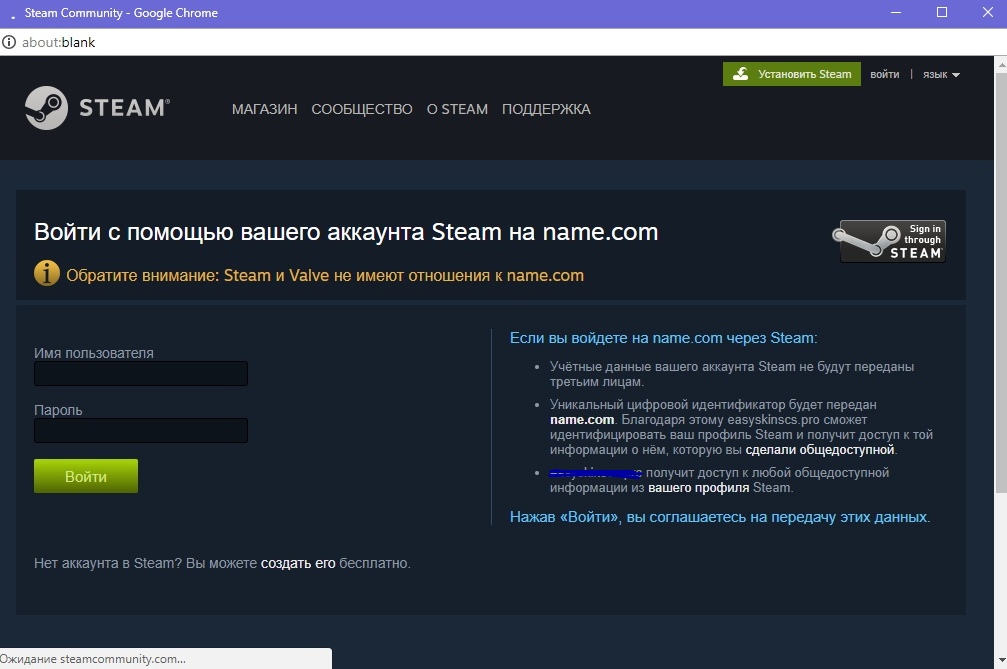Open the СООБЩЕСТВО menu
This screenshot has width=1007, height=669.
click(x=362, y=109)
